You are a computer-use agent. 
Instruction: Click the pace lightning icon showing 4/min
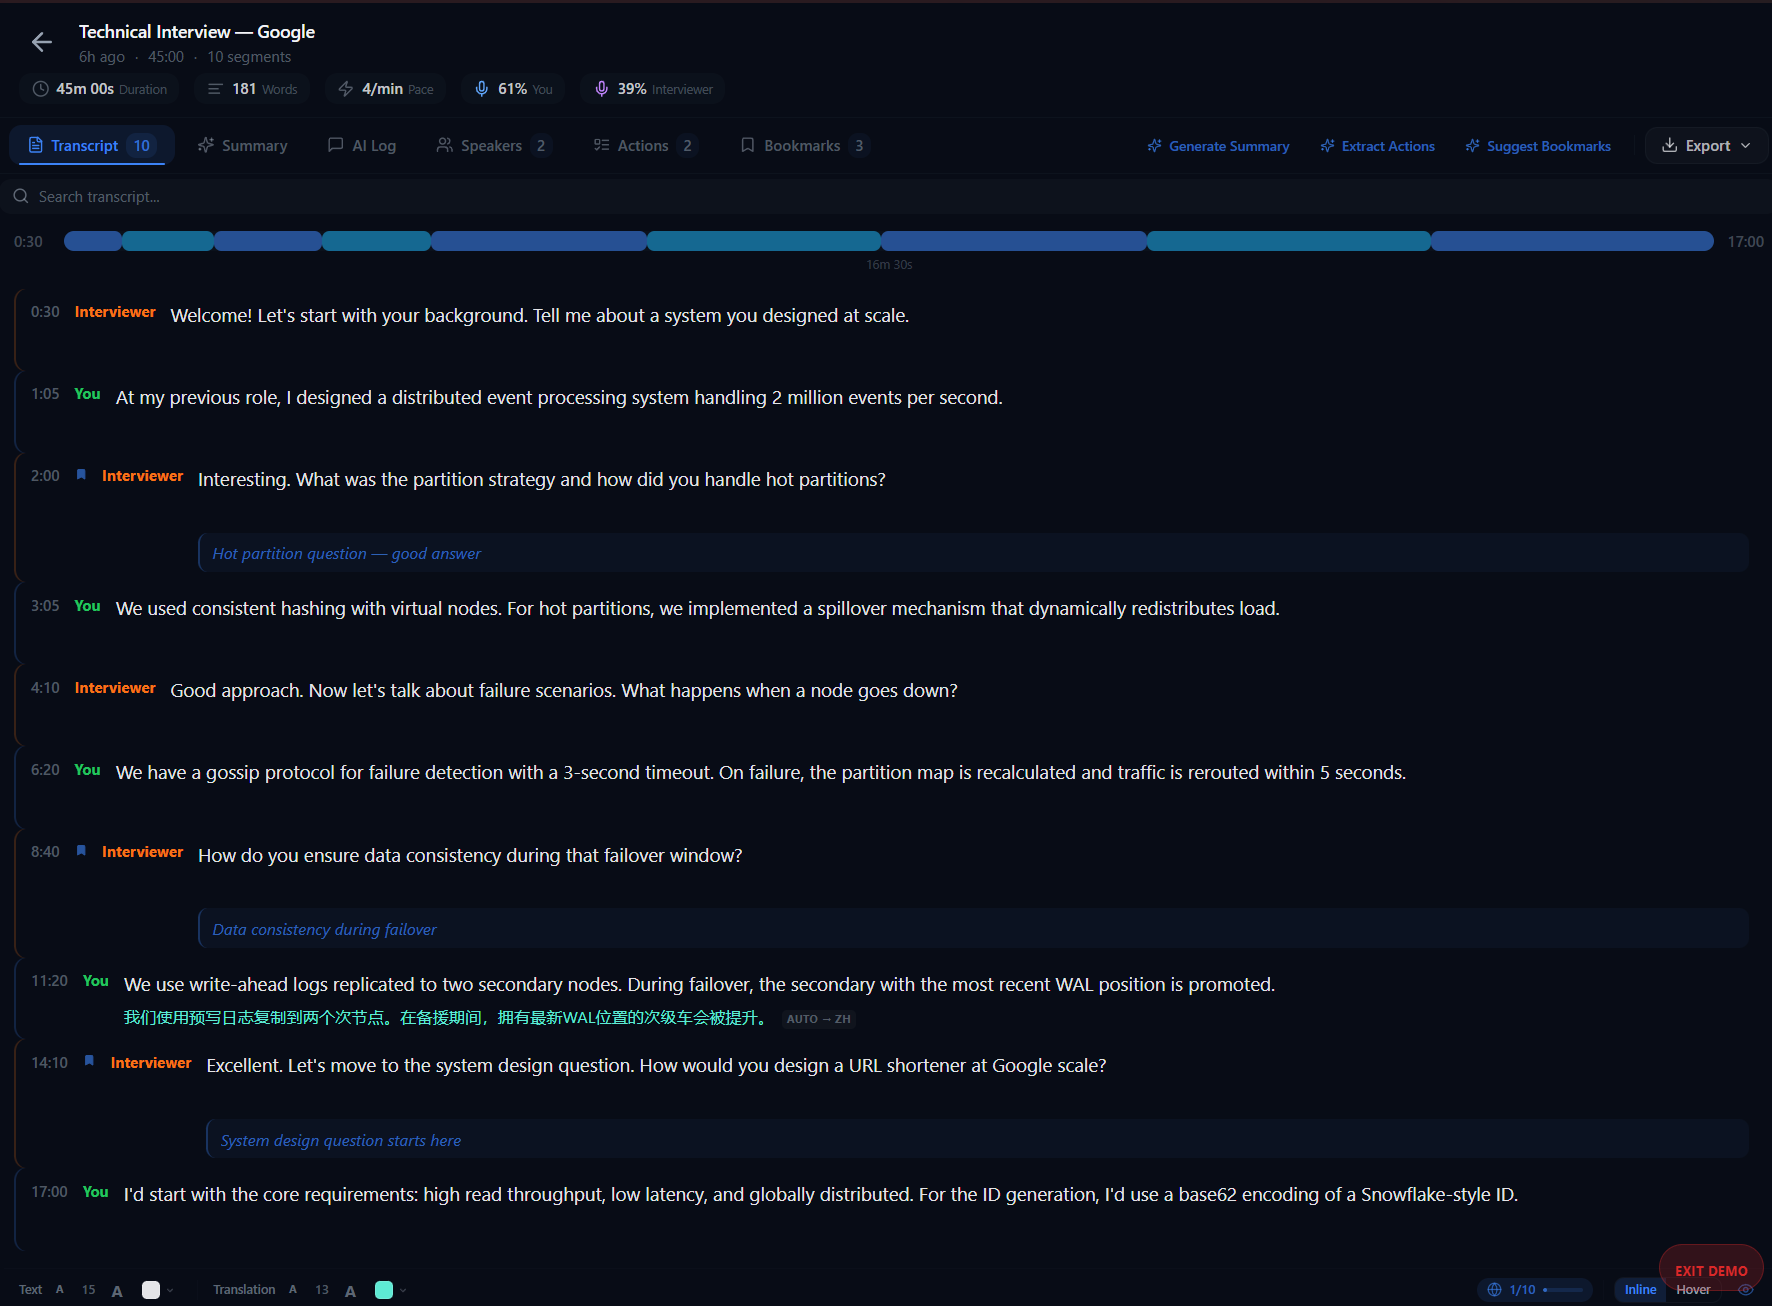(344, 88)
